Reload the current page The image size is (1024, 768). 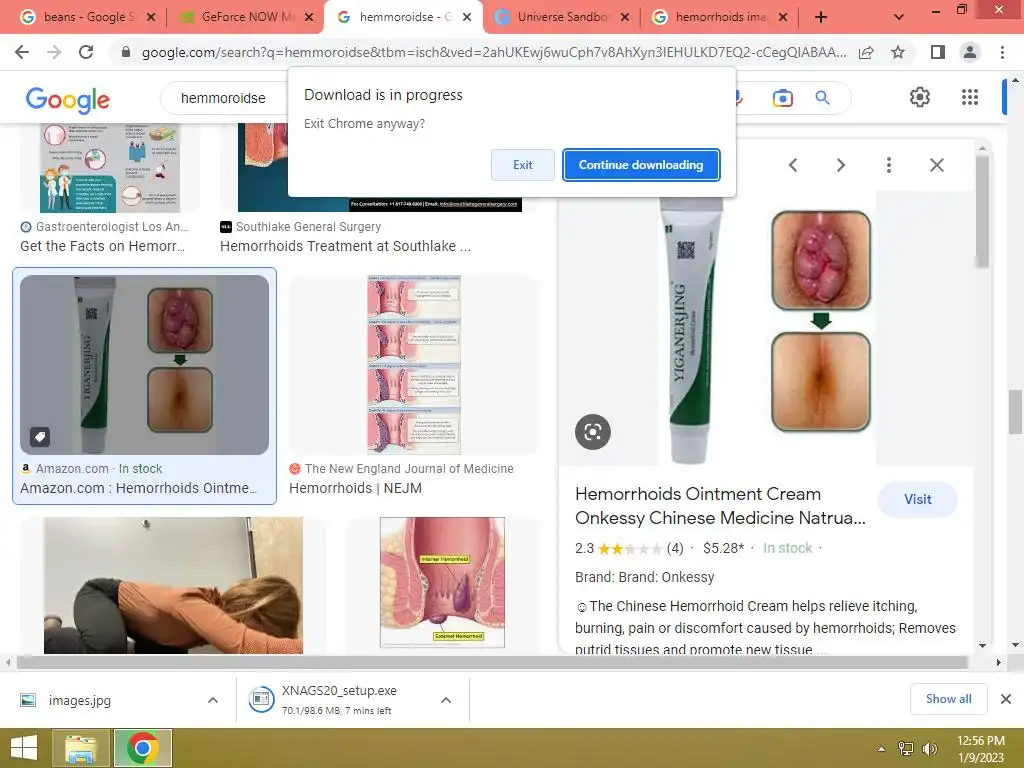tap(86, 52)
